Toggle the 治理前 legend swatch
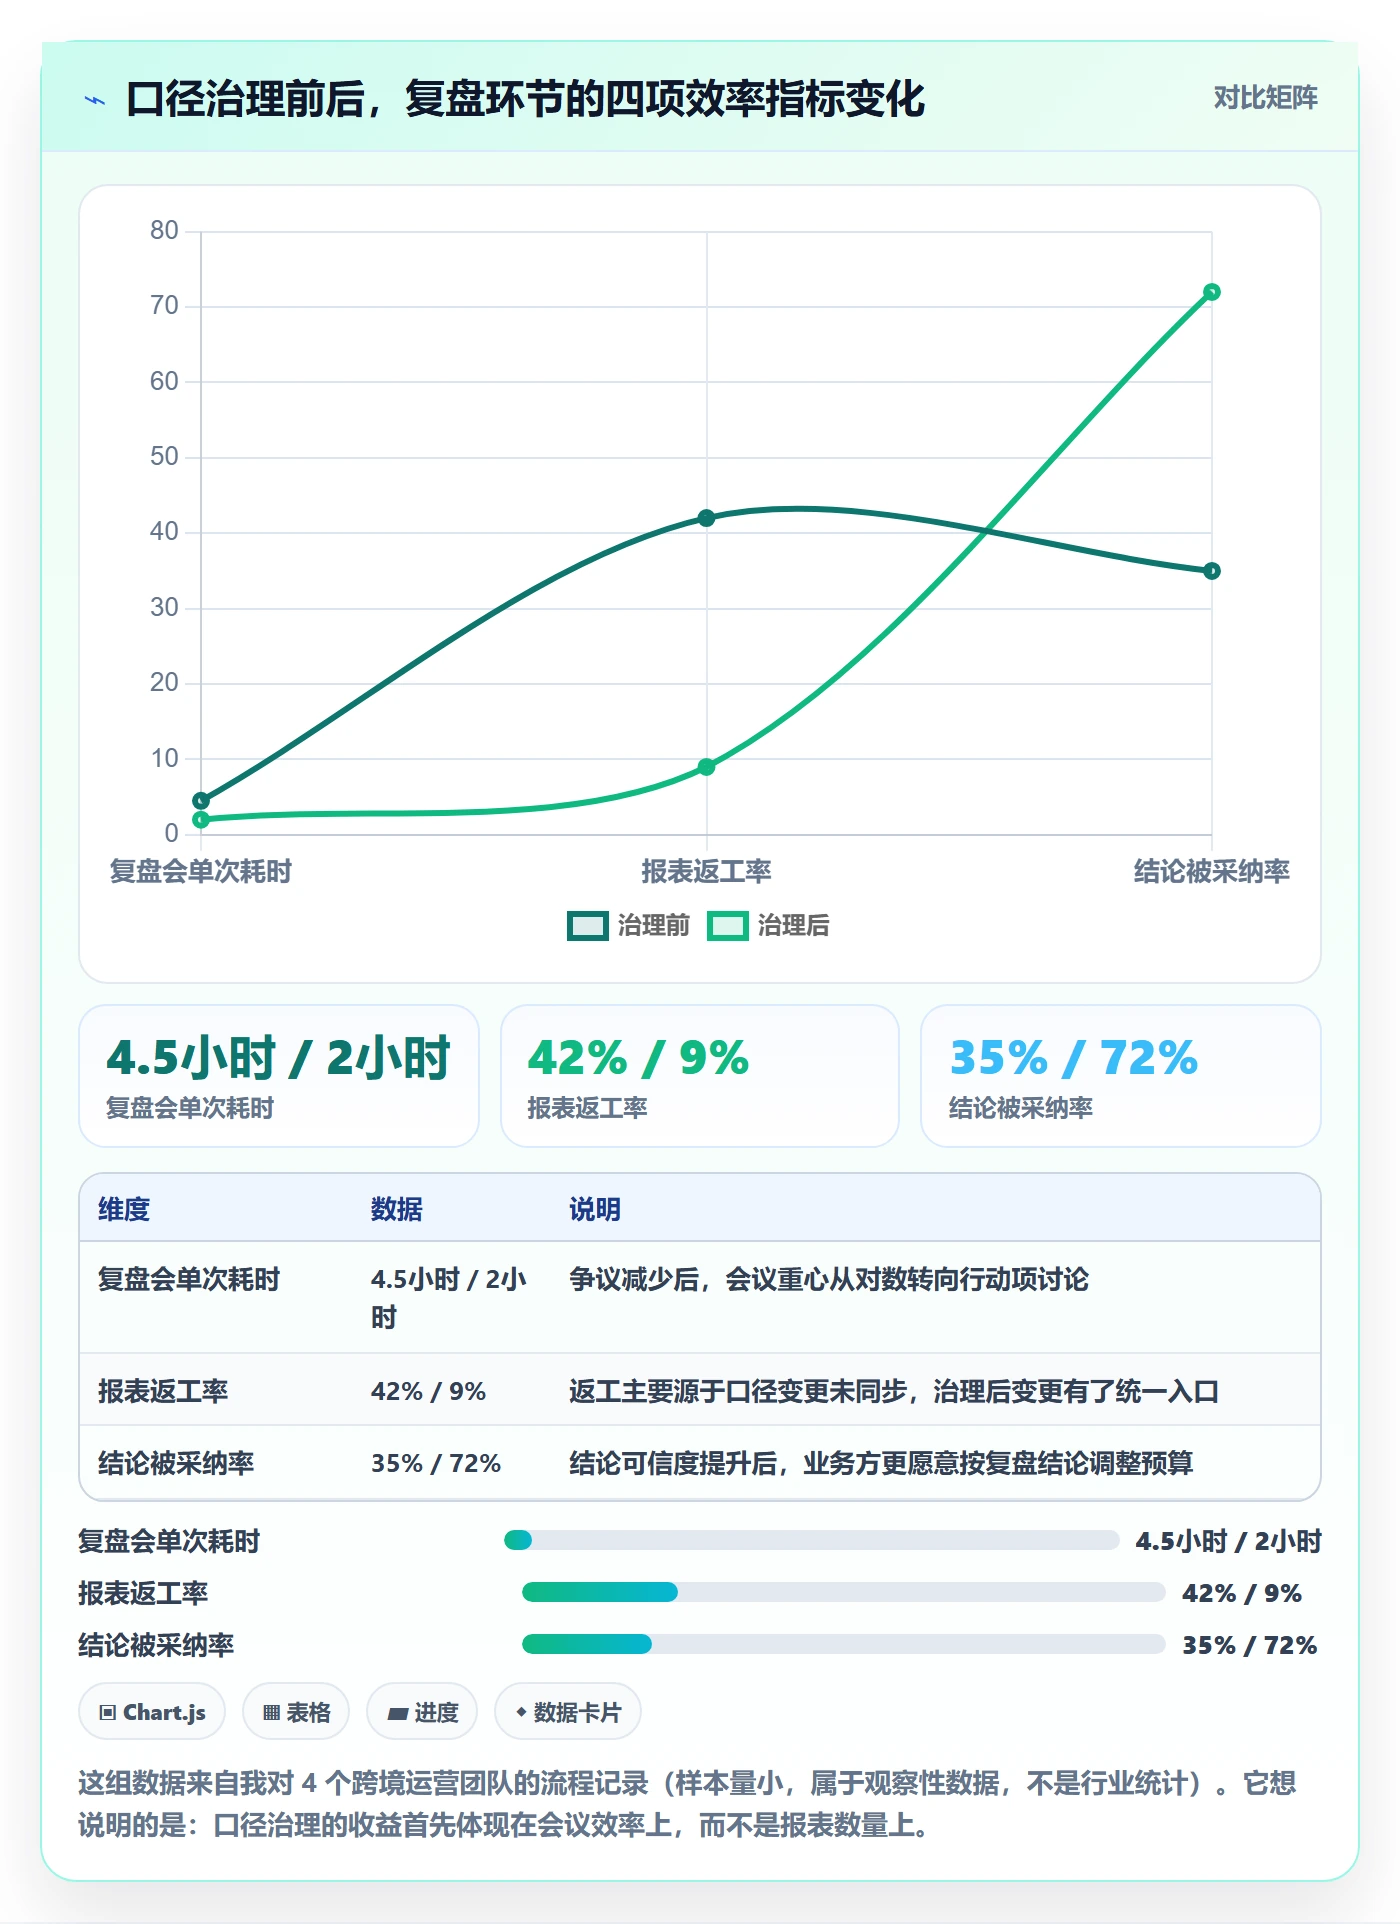 point(587,926)
